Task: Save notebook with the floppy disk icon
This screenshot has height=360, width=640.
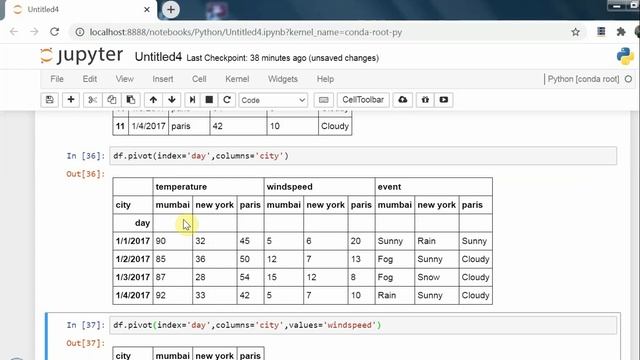Action: pyautogui.click(x=49, y=100)
